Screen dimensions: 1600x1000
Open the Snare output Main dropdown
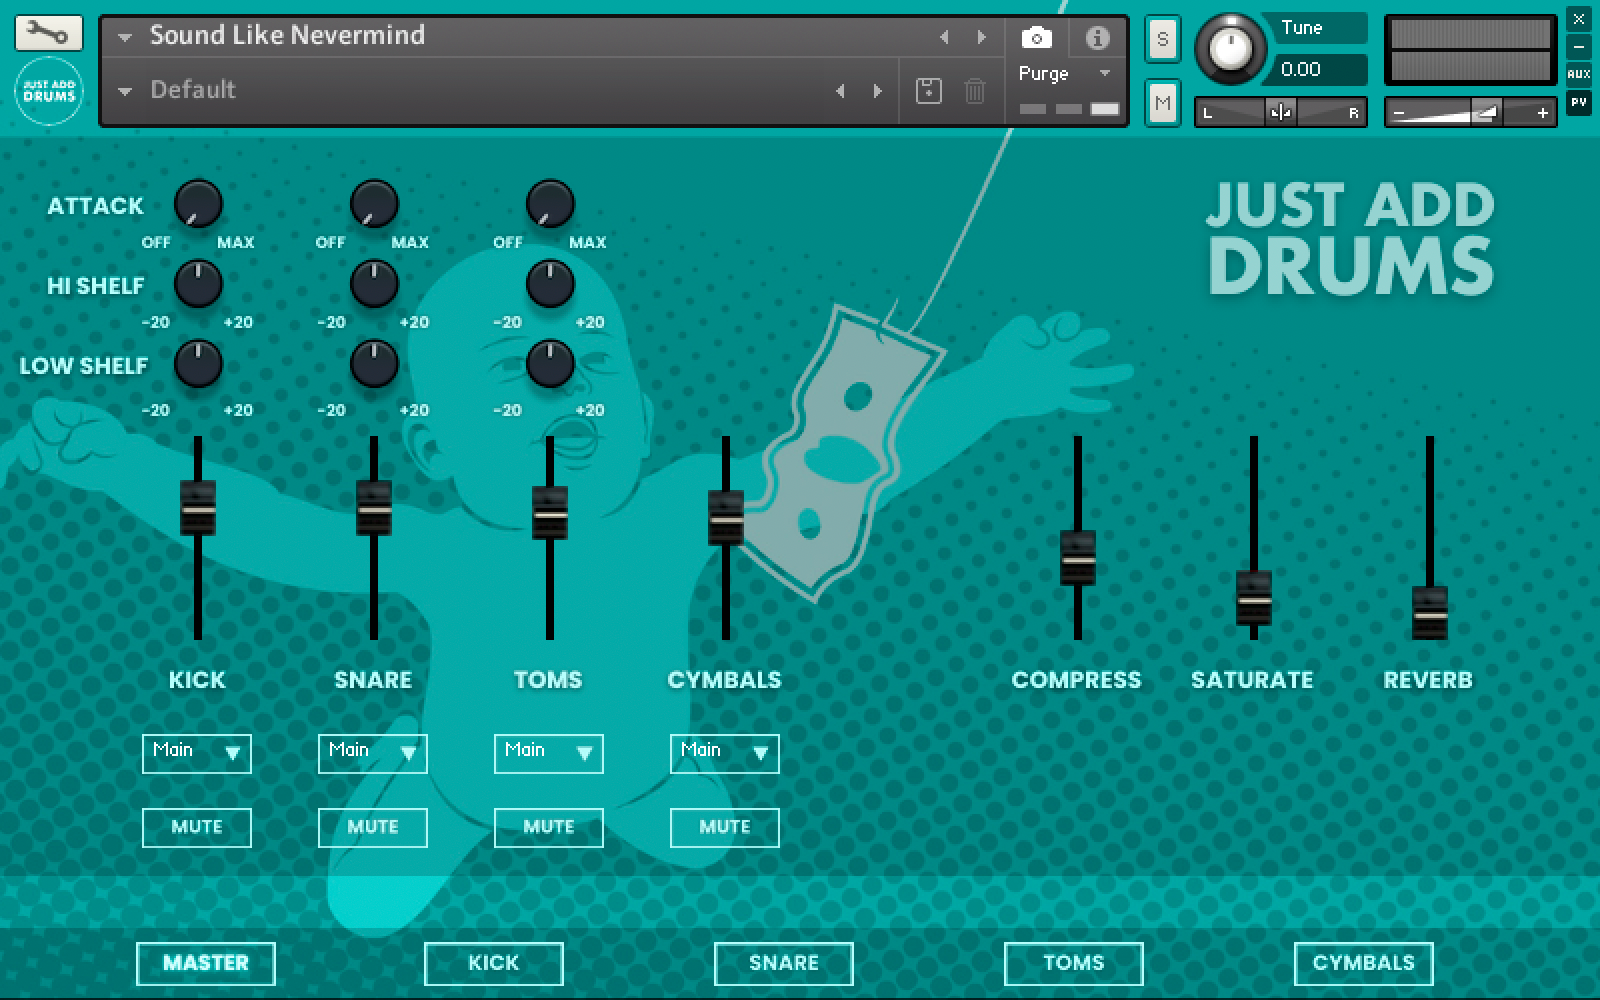373,753
